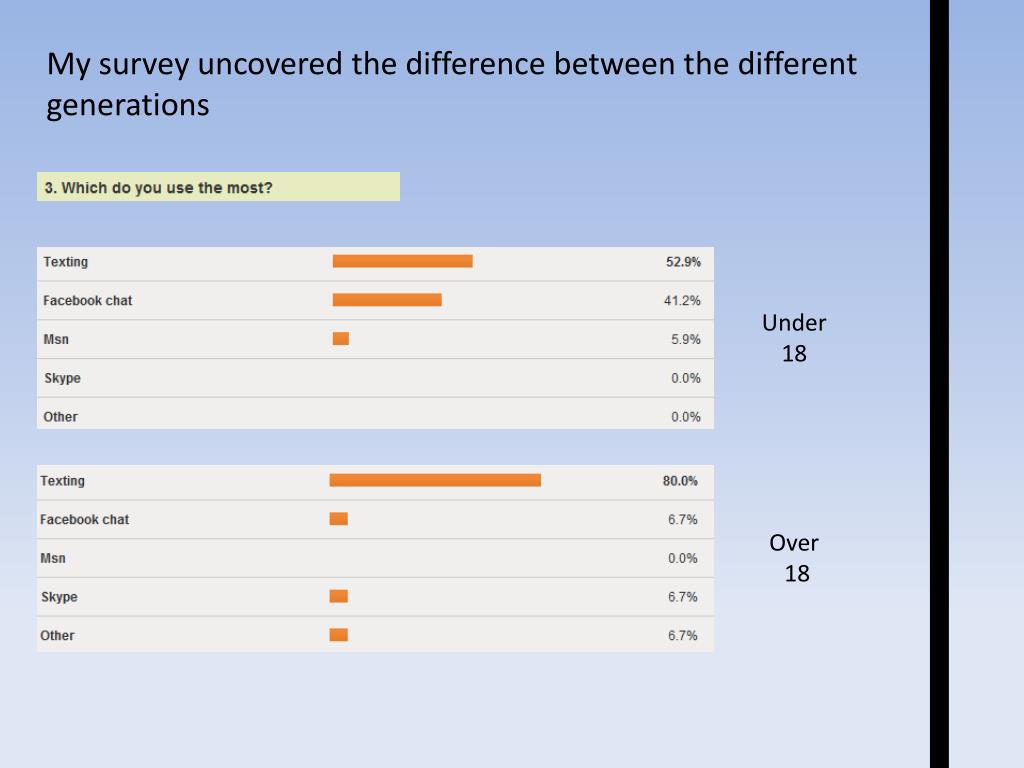The height and width of the screenshot is (768, 1024).
Task: Click the Other bar in Over 18 chart
Action: 338,635
